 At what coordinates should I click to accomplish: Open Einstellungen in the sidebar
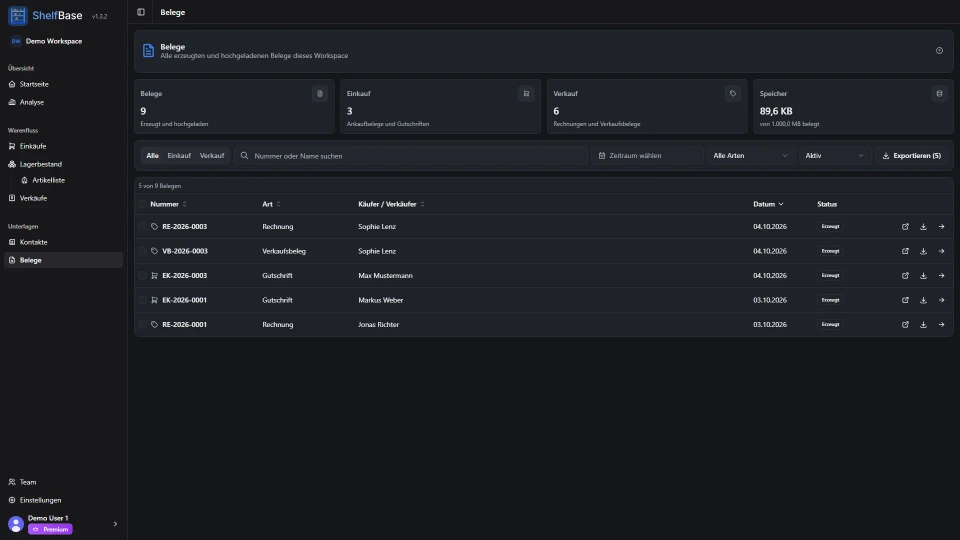(x=63, y=500)
